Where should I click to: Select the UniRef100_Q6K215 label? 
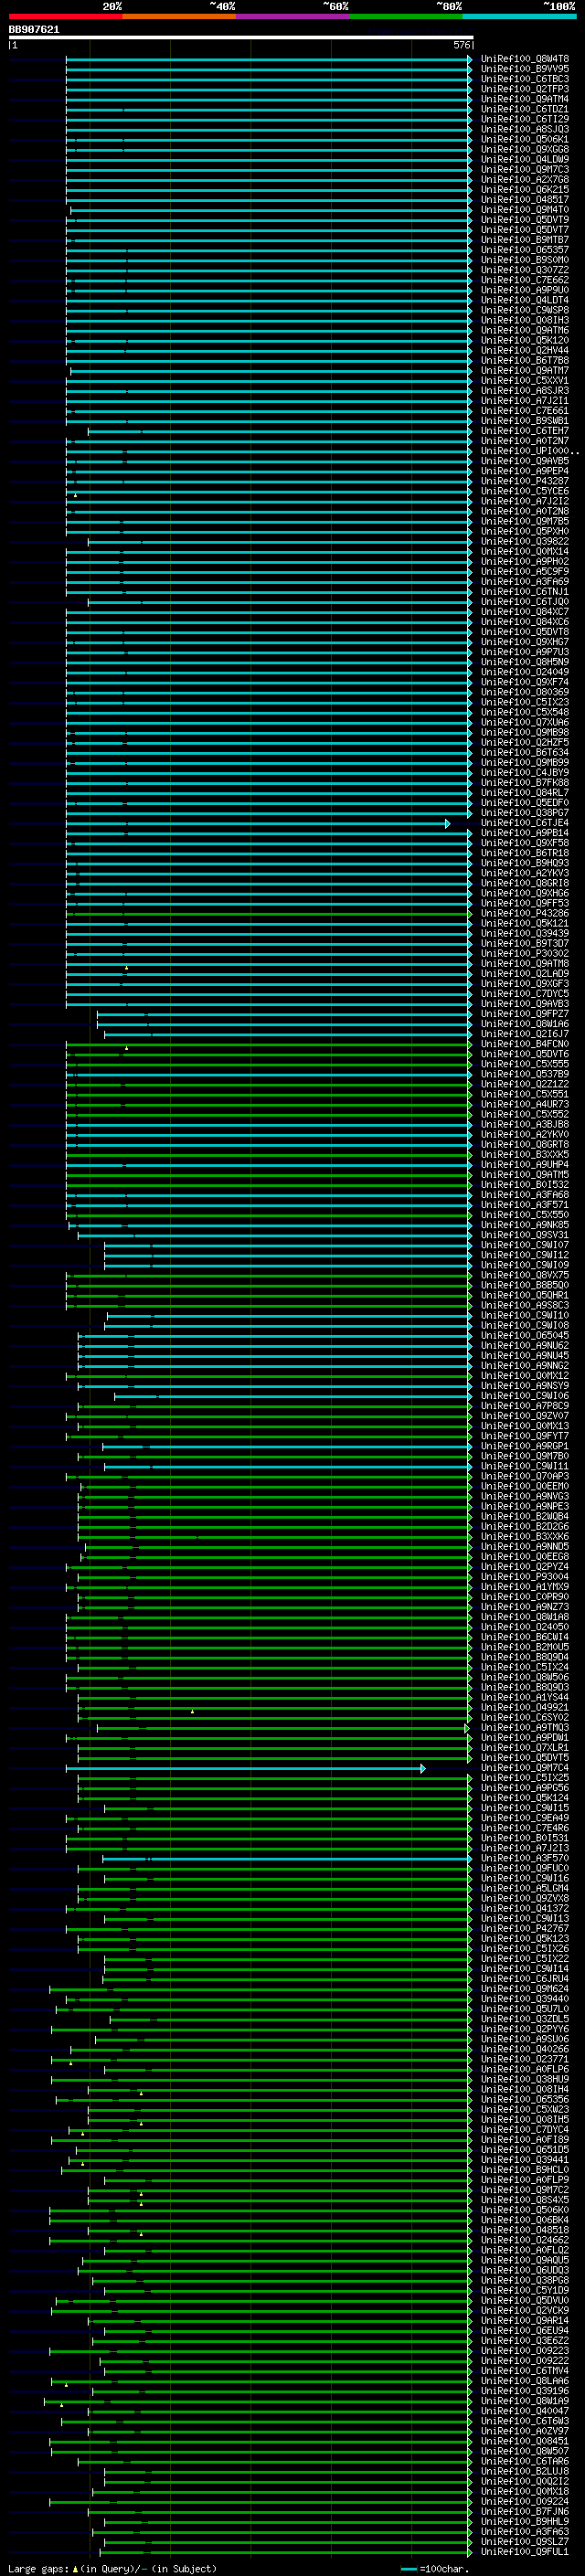tap(525, 189)
